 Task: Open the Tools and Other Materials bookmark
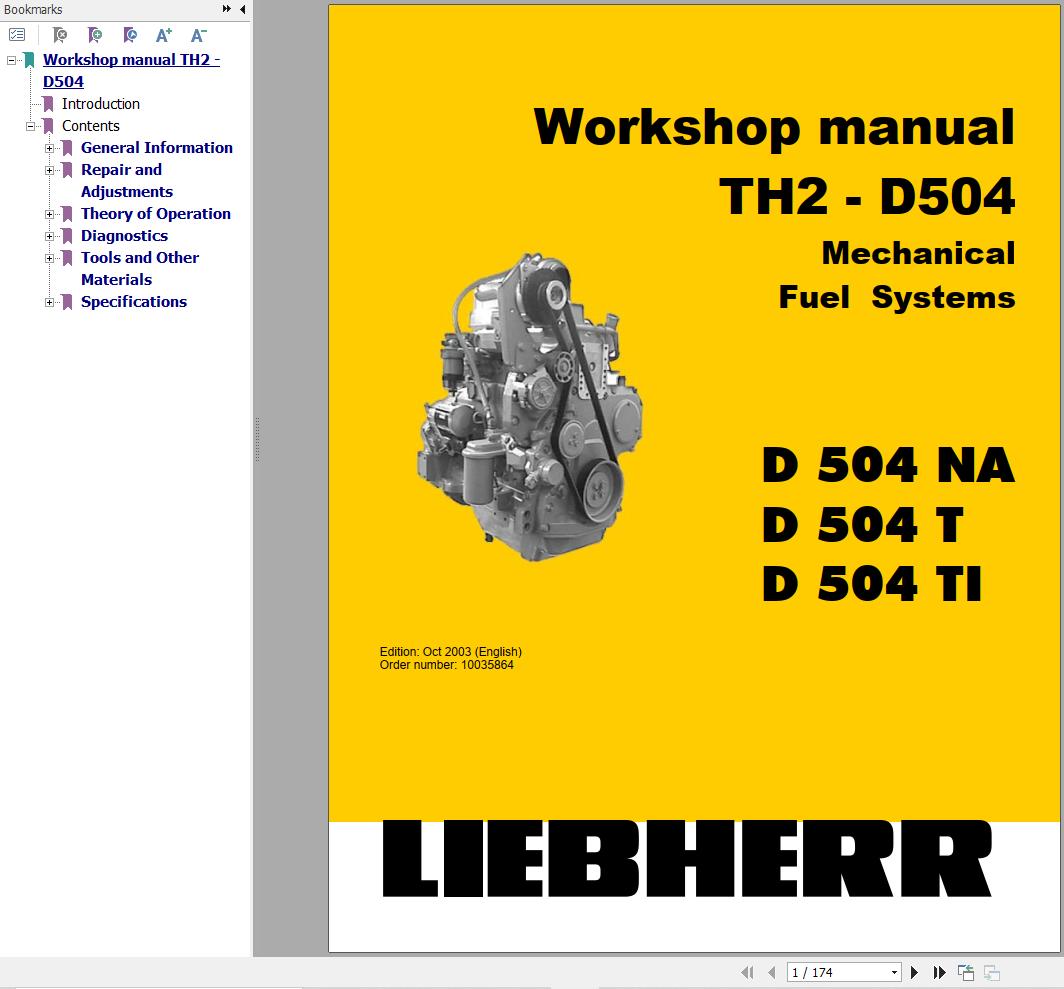click(140, 269)
